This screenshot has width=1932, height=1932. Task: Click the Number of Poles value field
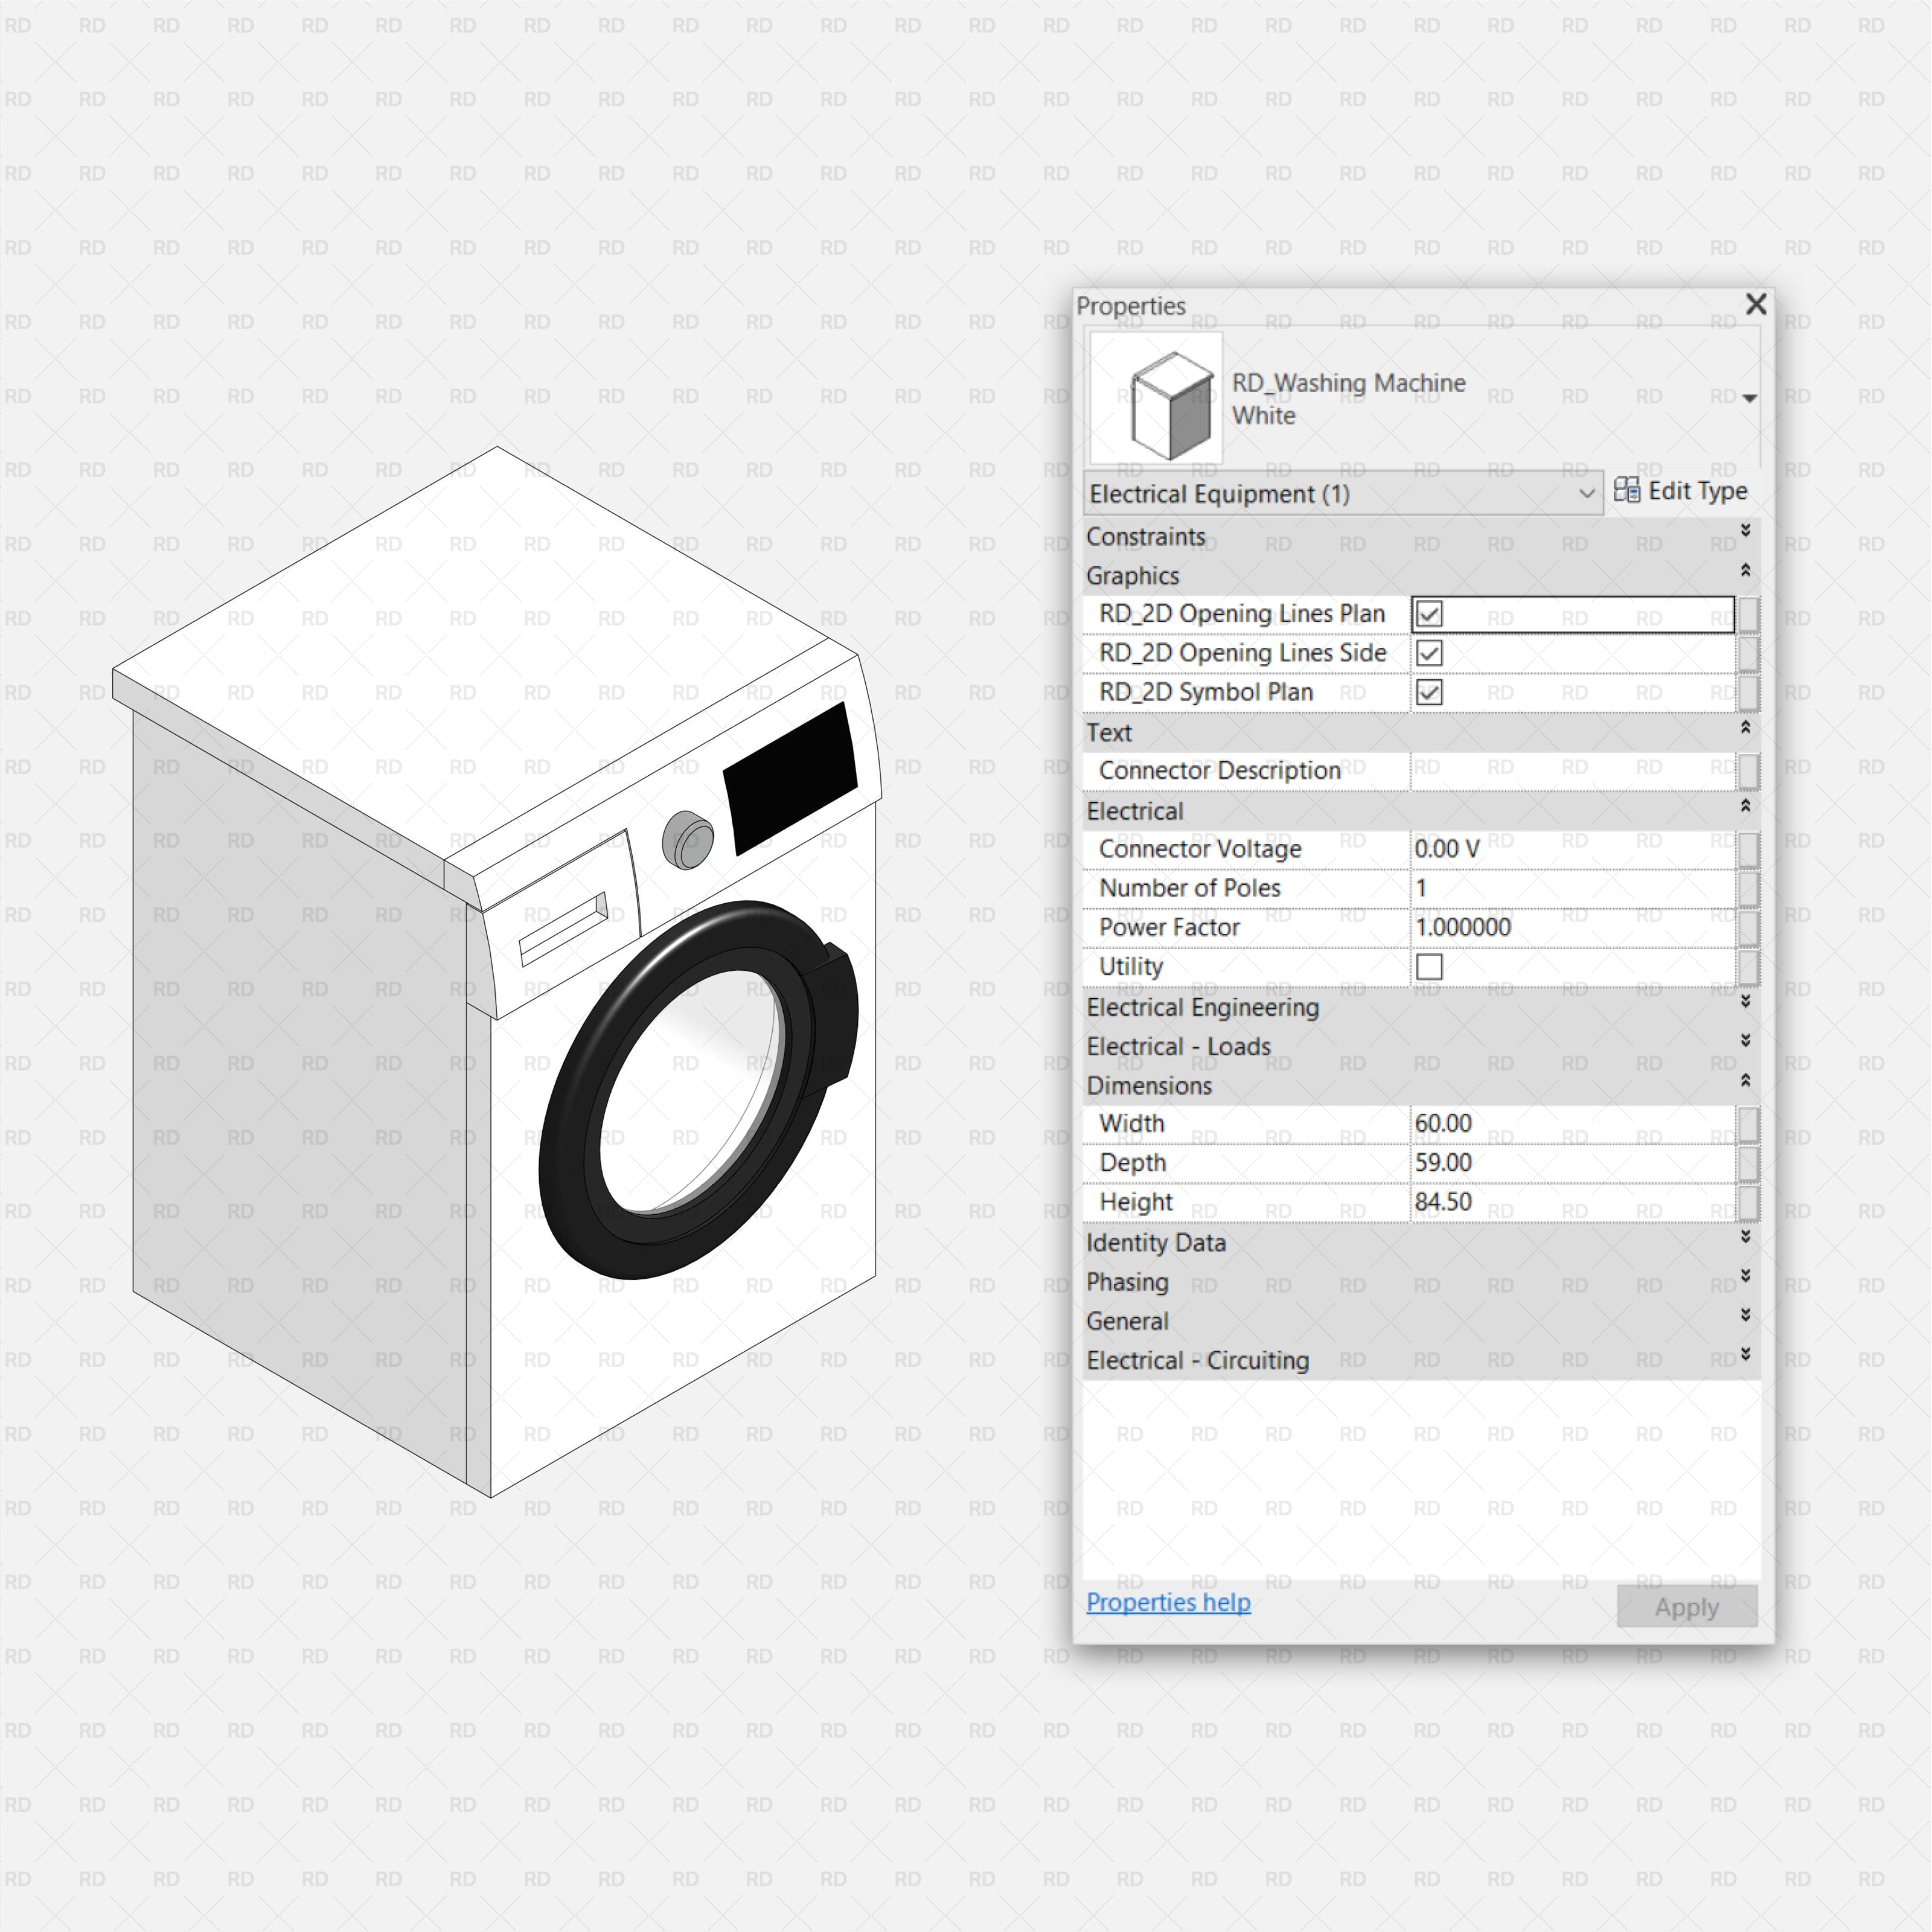click(x=1560, y=888)
